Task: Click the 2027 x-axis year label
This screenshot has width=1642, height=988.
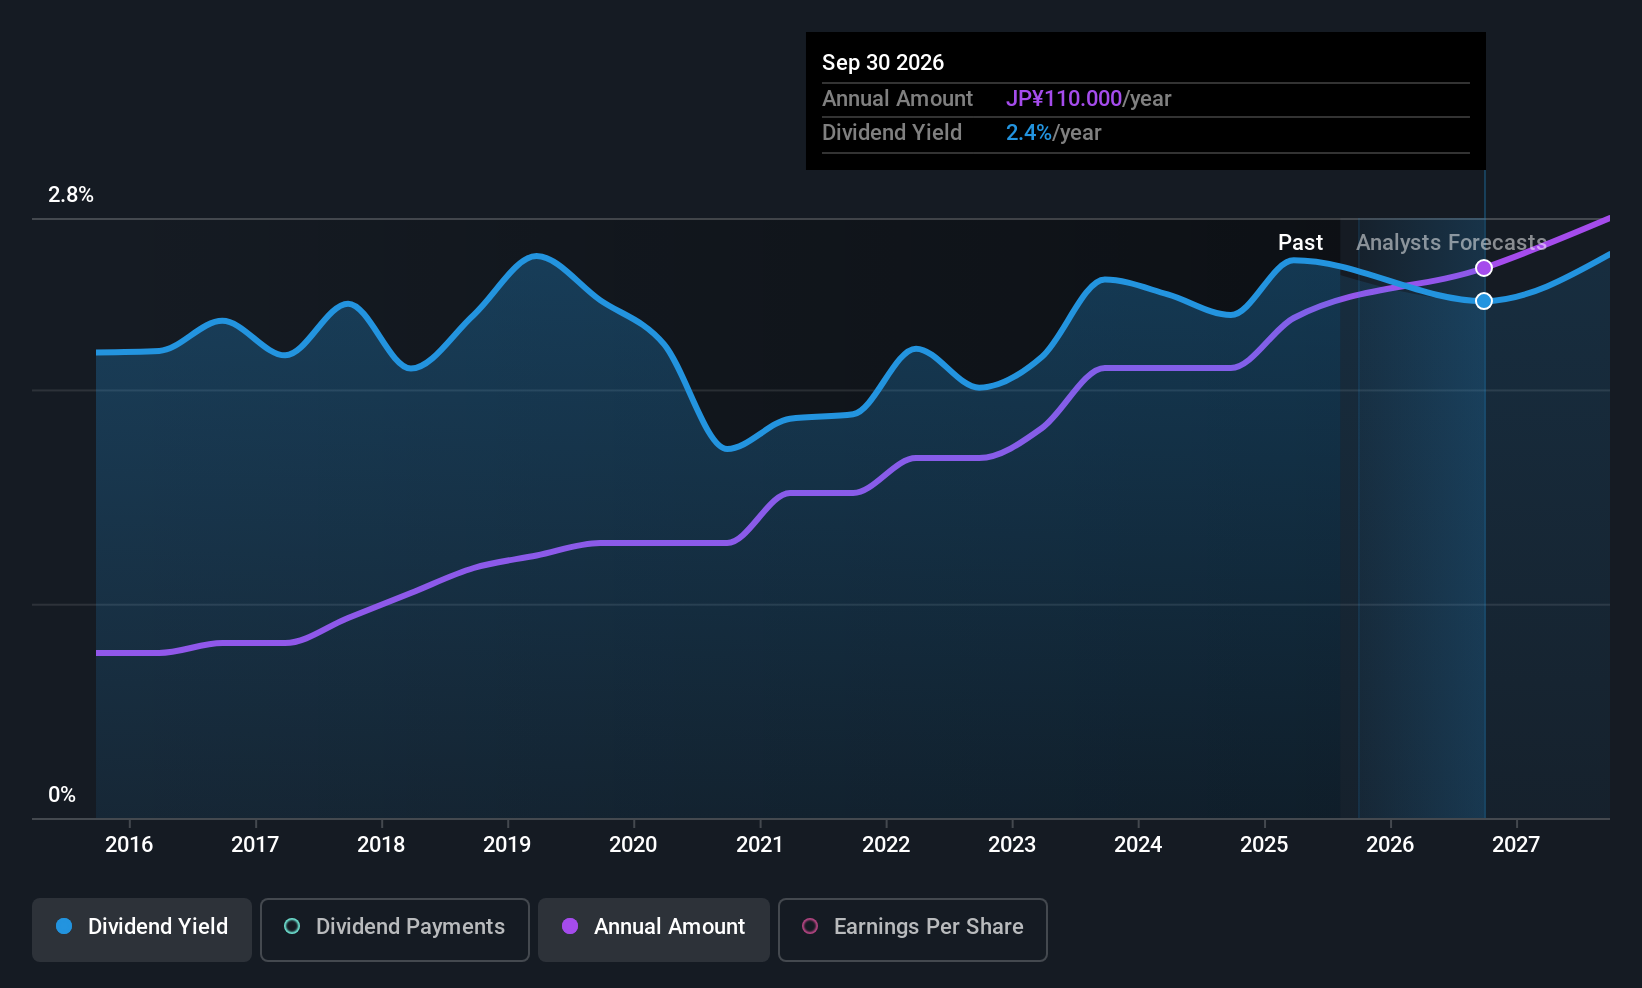Action: (x=1516, y=845)
